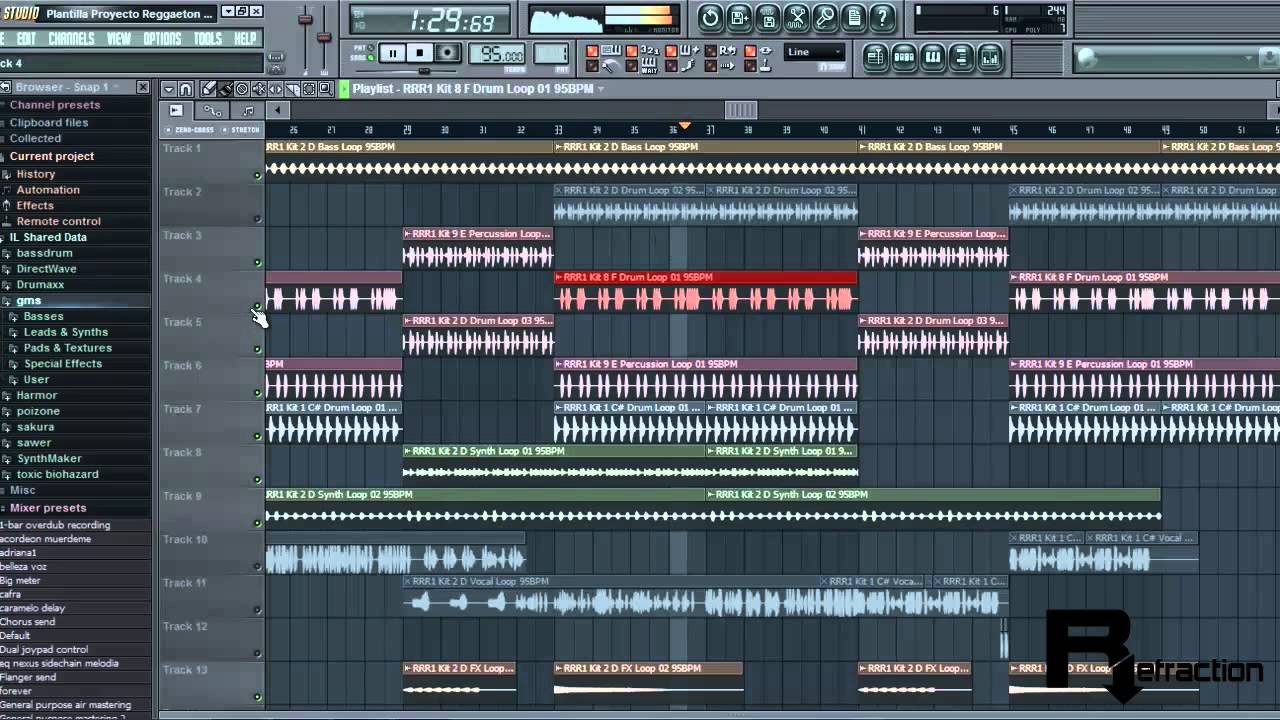The image size is (1280, 720).
Task: Open the Mixer presets browser entry
Action: (48, 508)
